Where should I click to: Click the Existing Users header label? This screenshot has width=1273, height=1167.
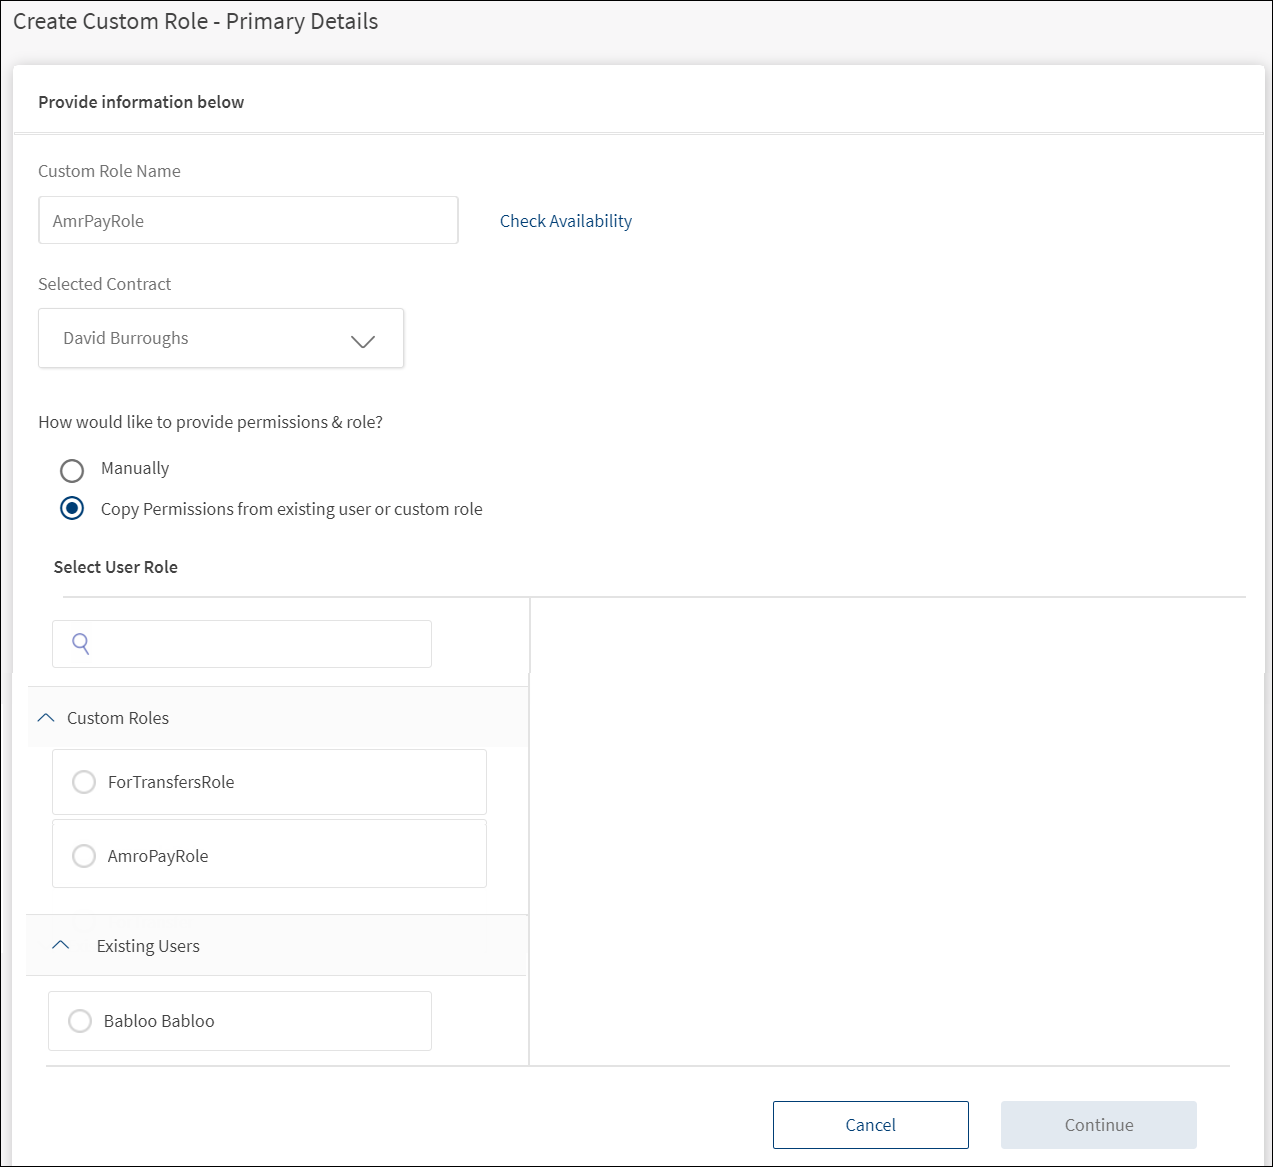tap(148, 946)
